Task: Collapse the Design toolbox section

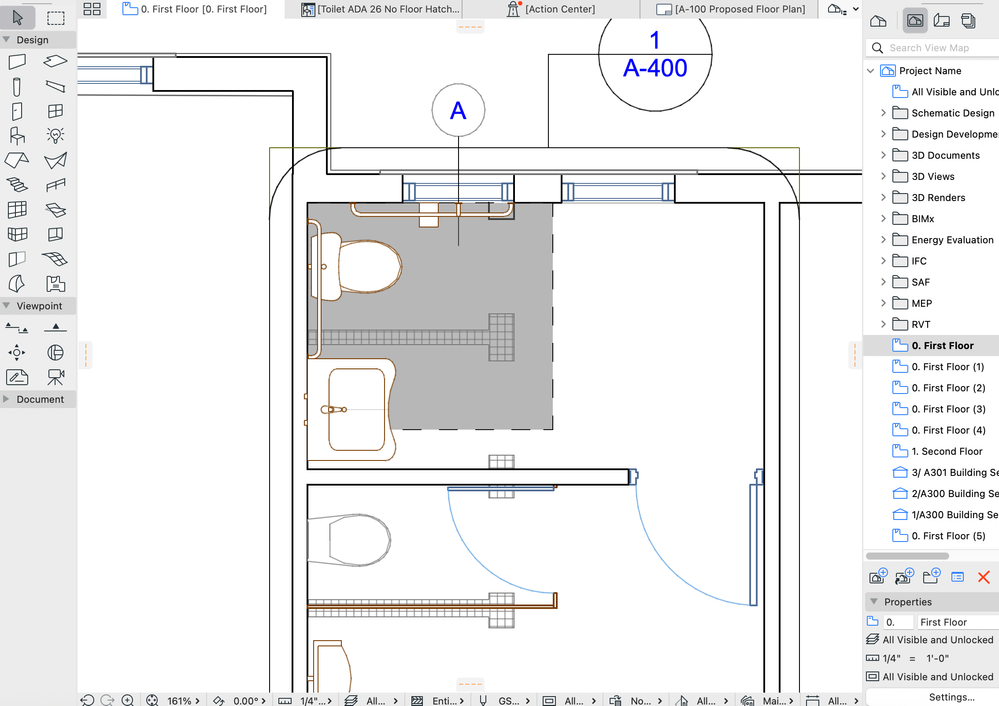Action: [6, 40]
